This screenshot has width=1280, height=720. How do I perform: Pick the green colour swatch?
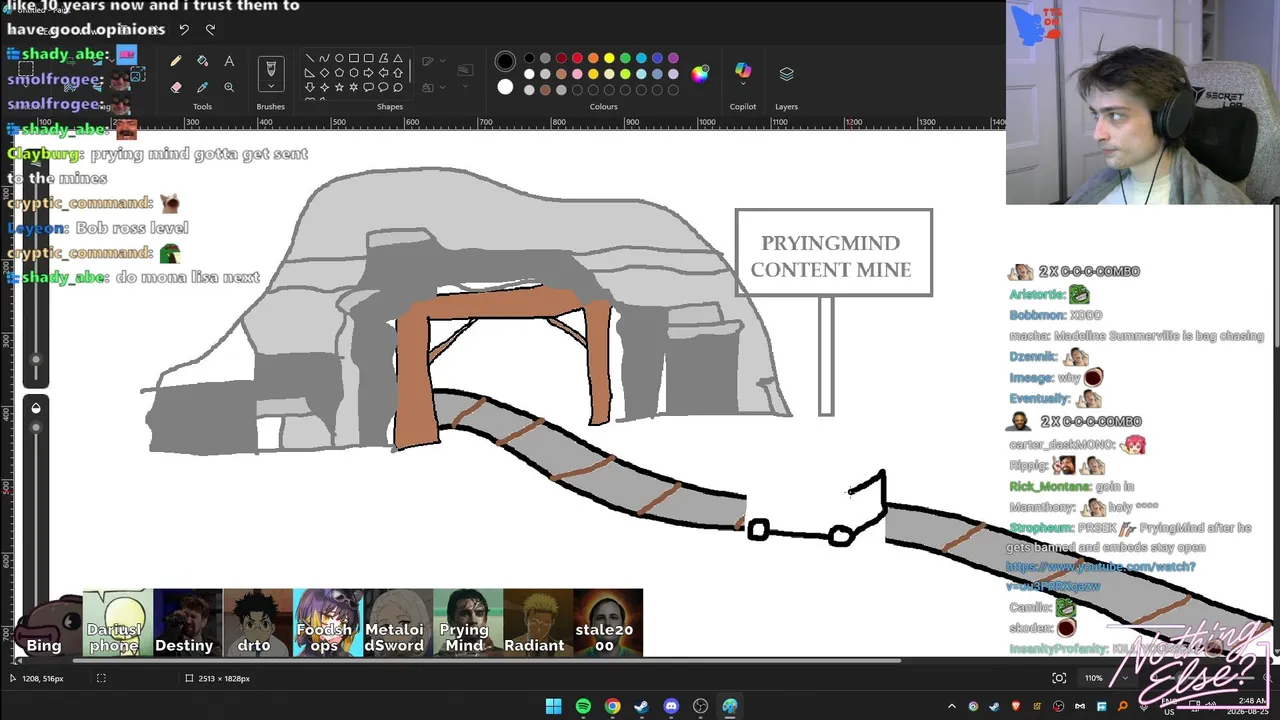(x=625, y=58)
